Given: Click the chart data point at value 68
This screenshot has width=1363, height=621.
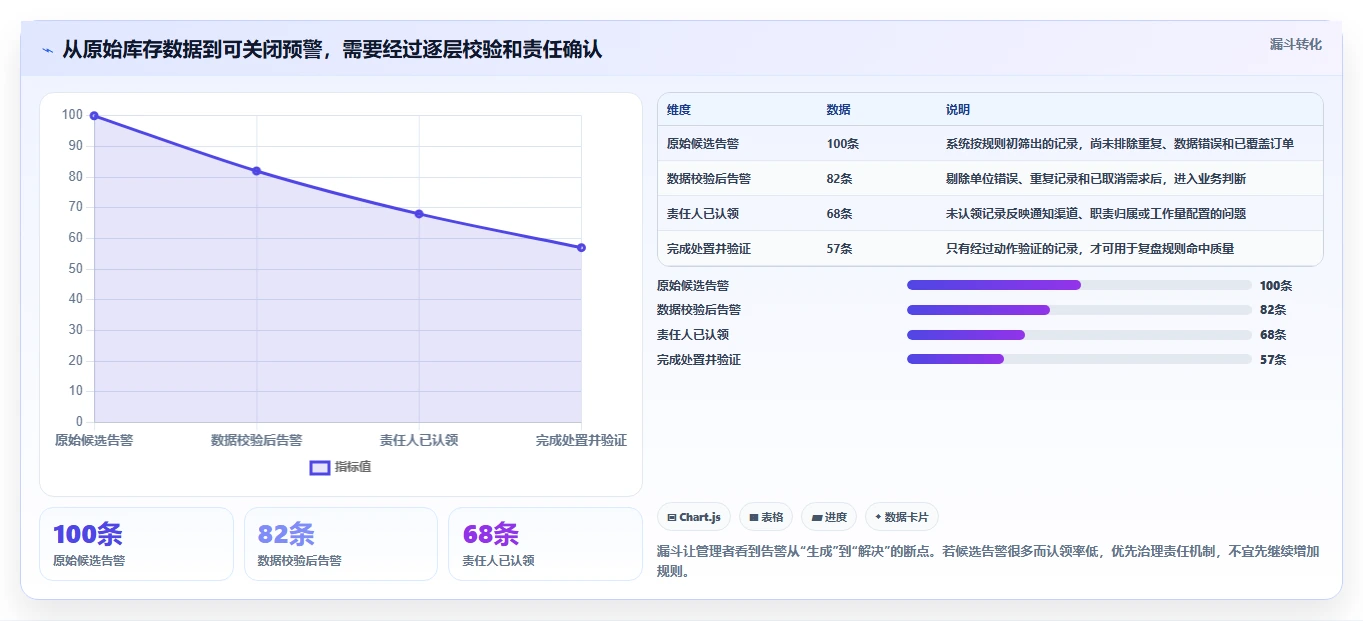Looking at the screenshot, I should [419, 214].
